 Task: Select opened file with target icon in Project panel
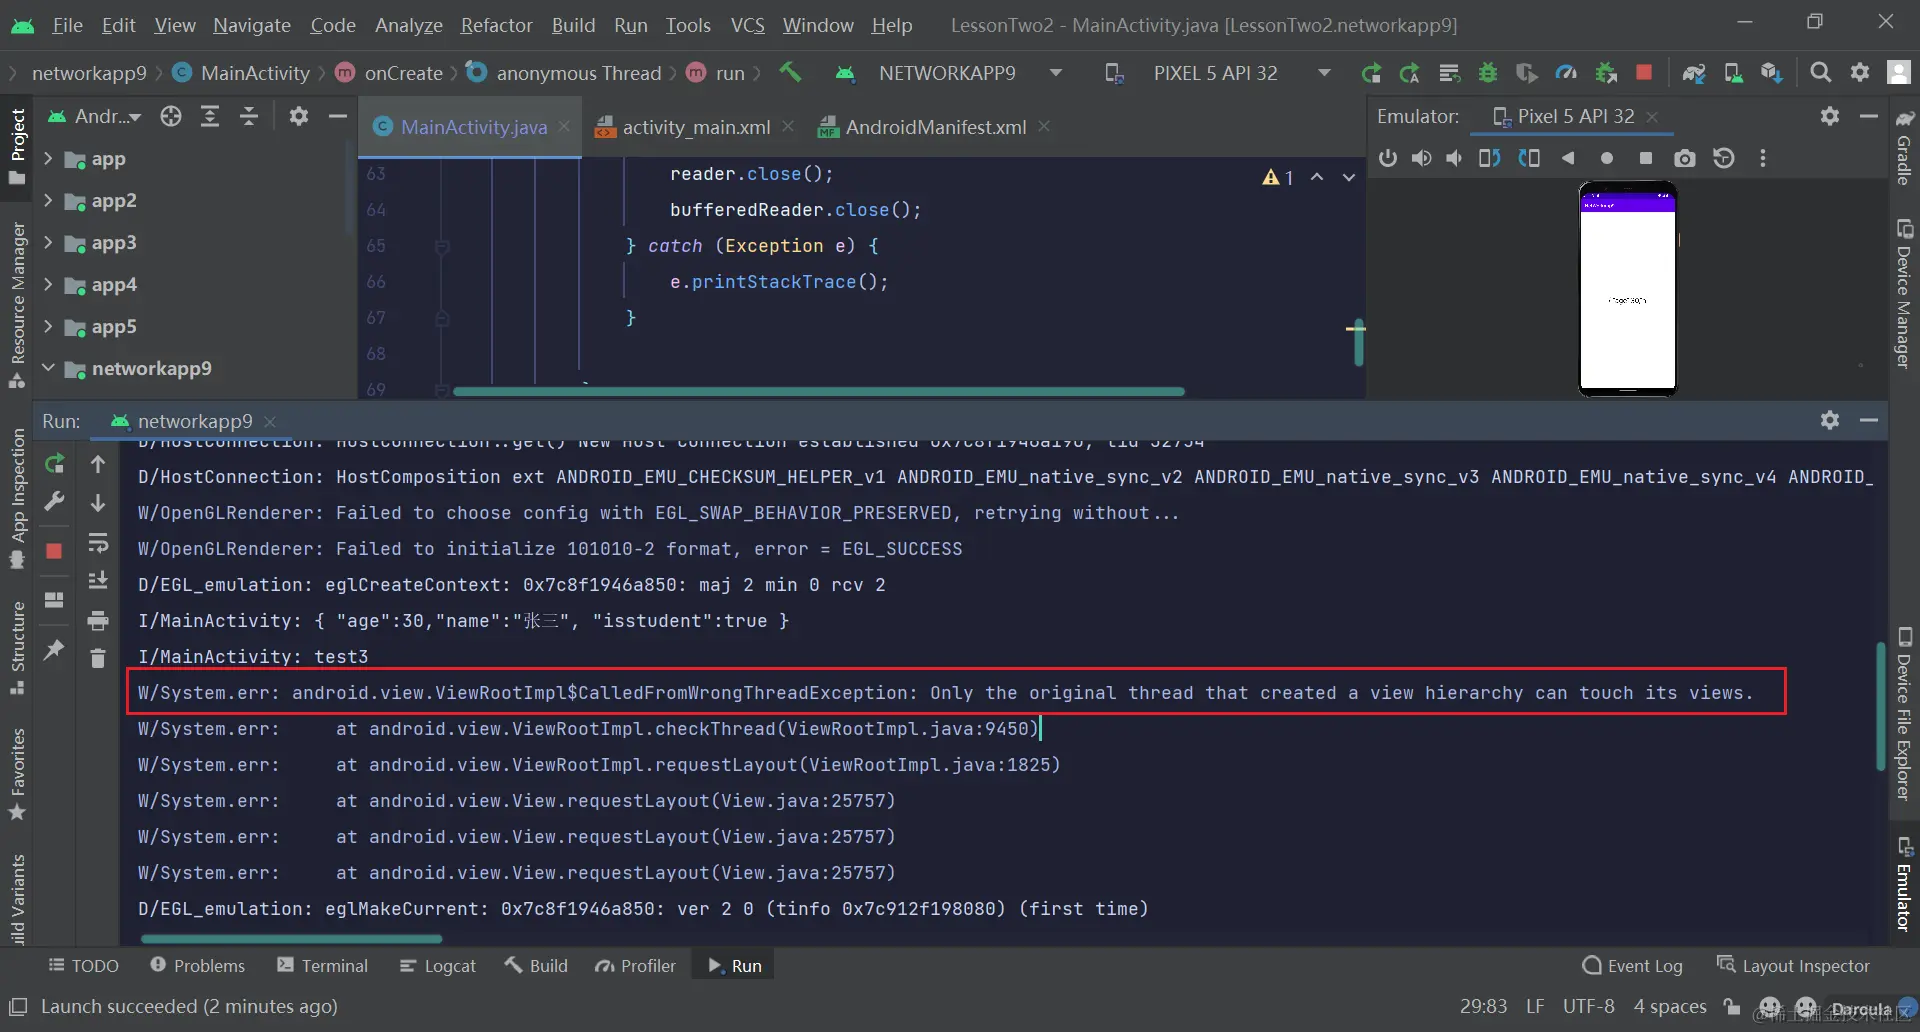click(171, 116)
